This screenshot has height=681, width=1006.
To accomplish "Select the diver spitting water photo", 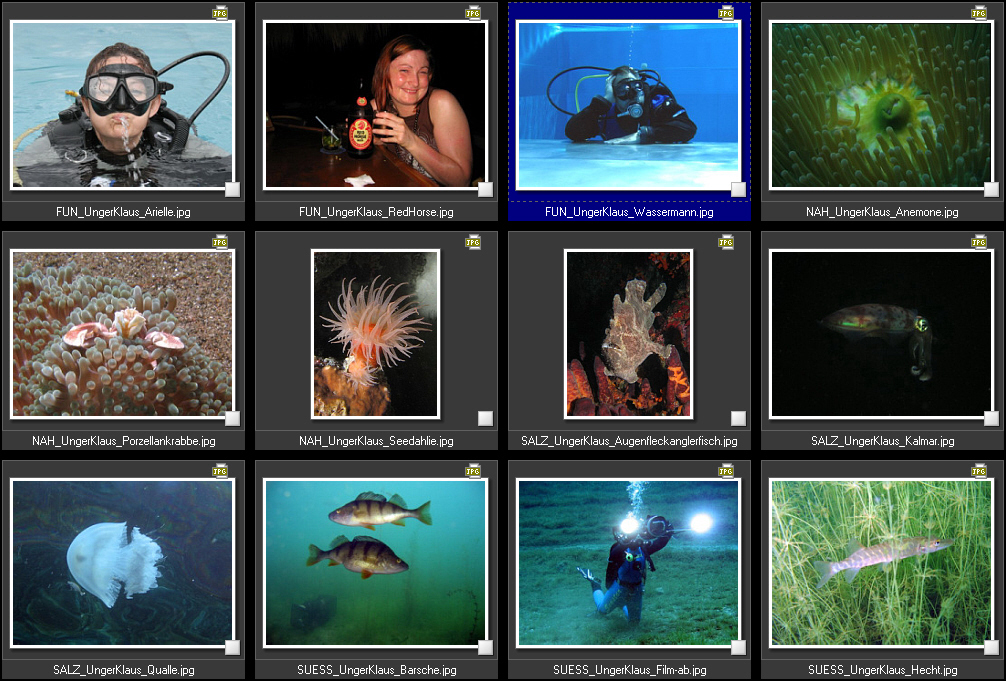I will 123,105.
